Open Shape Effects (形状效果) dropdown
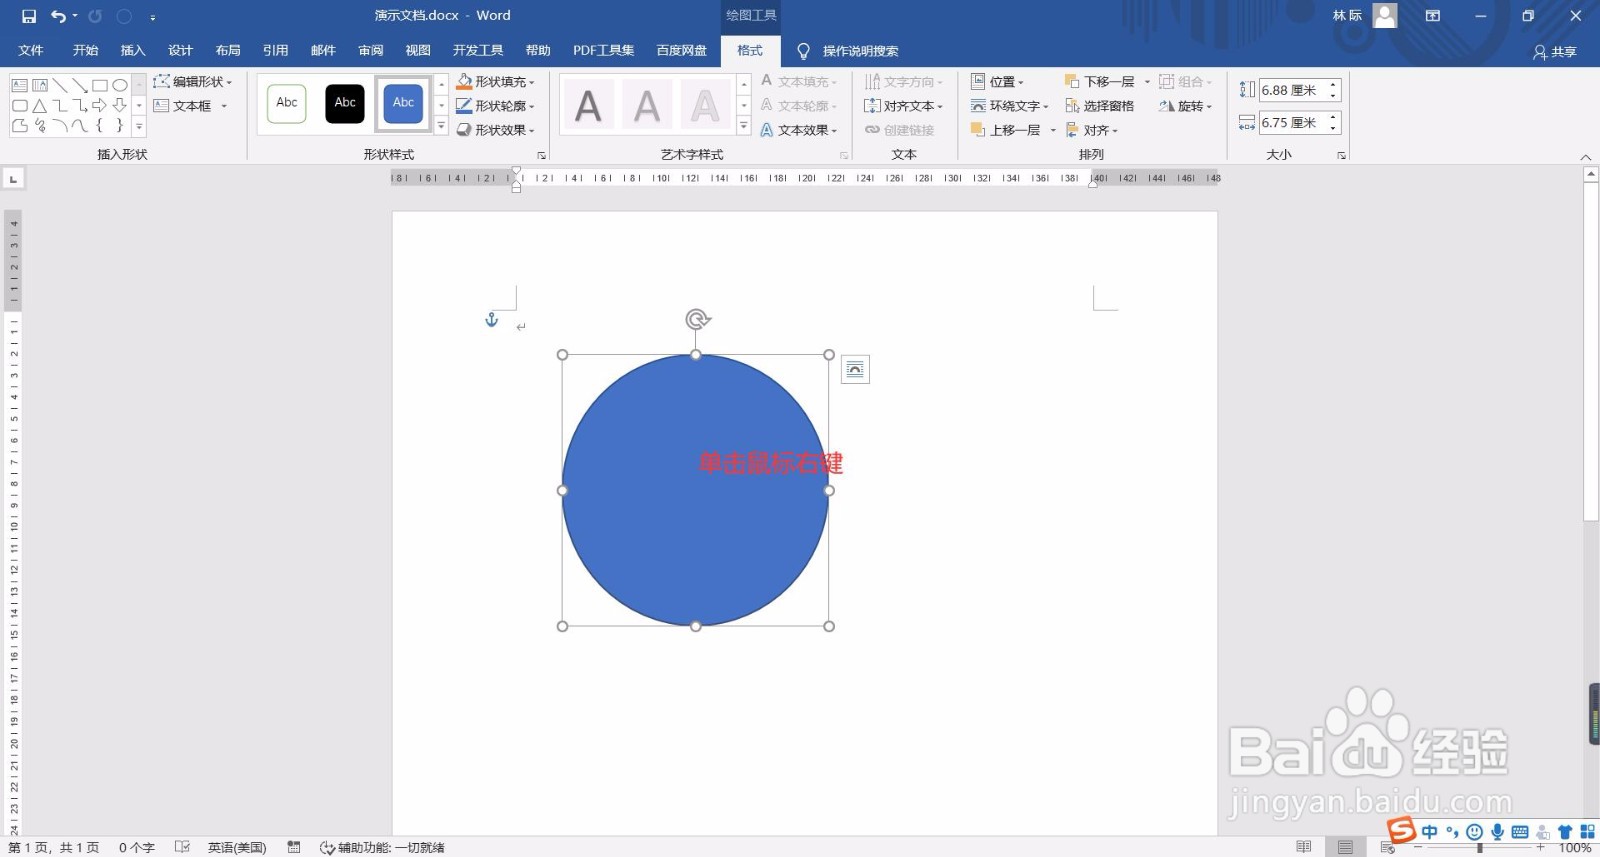 [496, 130]
